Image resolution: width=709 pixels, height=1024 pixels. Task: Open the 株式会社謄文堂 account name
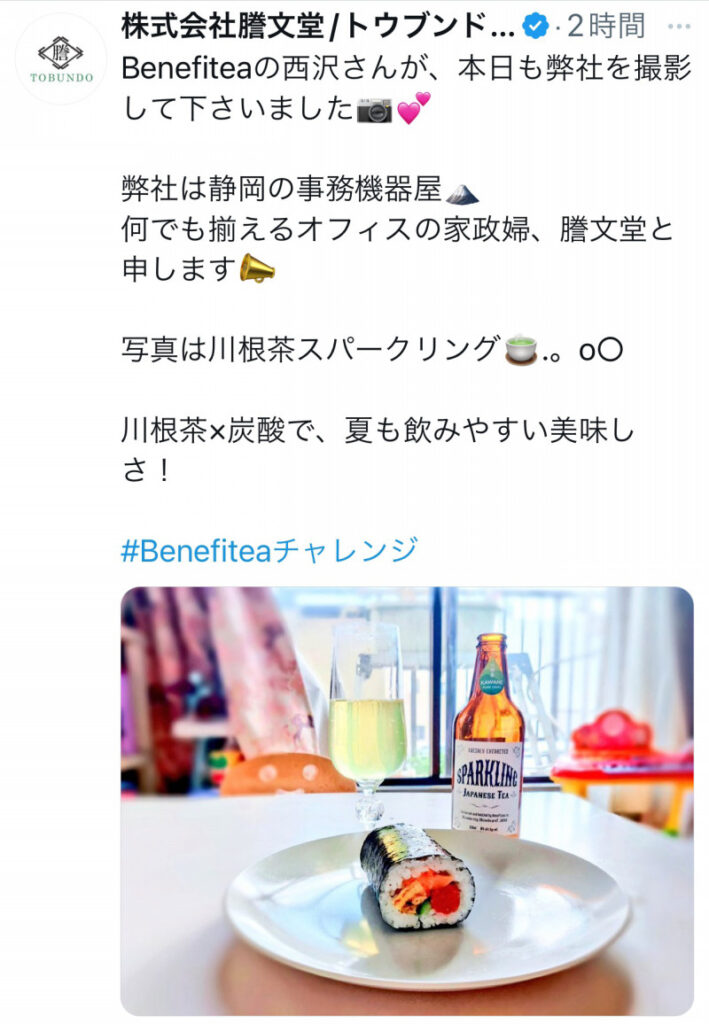click(318, 26)
